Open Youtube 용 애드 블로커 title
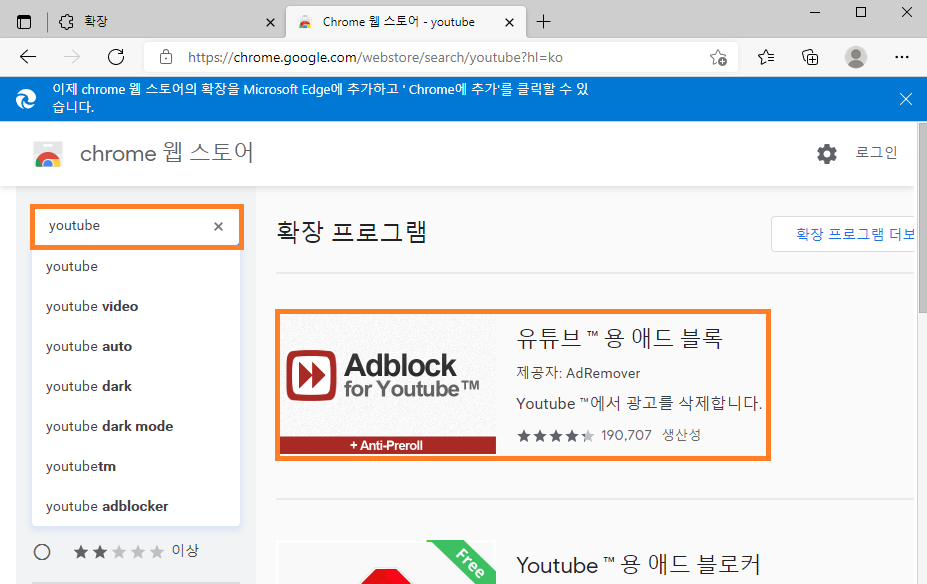927x584 pixels. [638, 565]
